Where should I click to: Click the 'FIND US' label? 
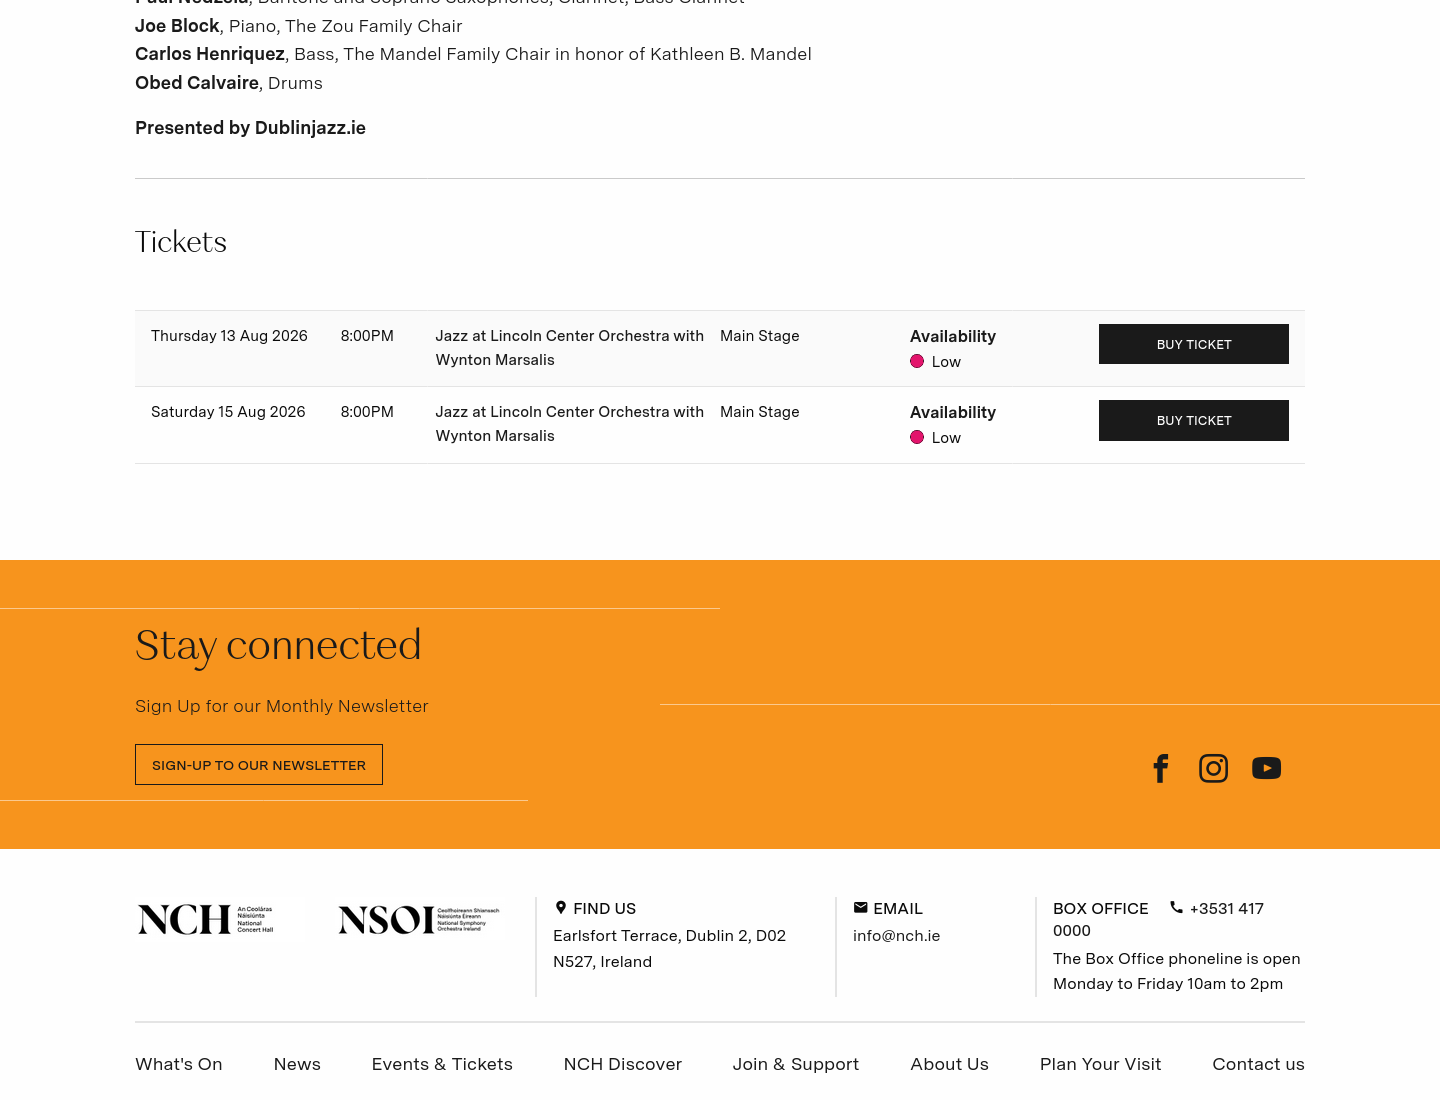coord(605,908)
